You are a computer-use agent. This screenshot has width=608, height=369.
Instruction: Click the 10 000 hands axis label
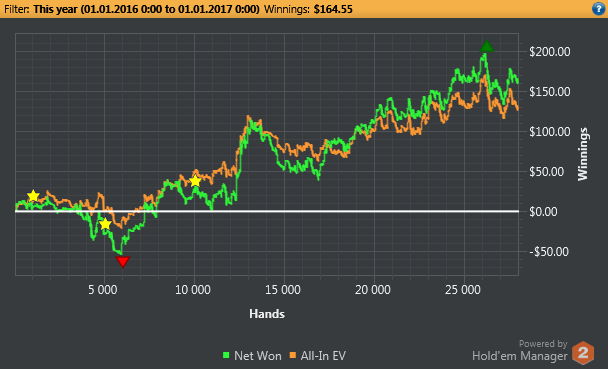(193, 290)
